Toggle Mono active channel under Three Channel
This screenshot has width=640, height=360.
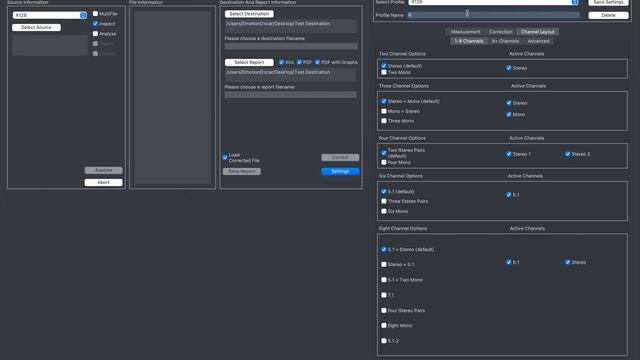click(509, 115)
